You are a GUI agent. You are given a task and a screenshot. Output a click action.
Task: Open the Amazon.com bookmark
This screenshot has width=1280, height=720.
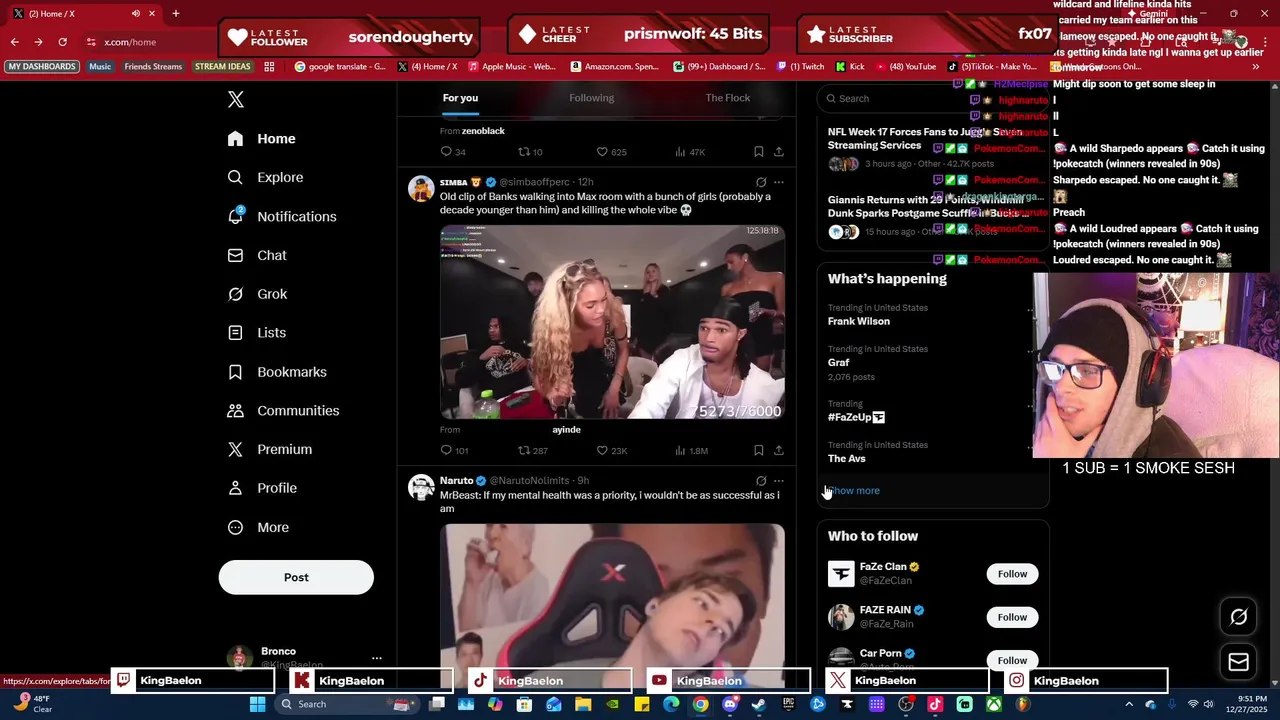coord(615,67)
